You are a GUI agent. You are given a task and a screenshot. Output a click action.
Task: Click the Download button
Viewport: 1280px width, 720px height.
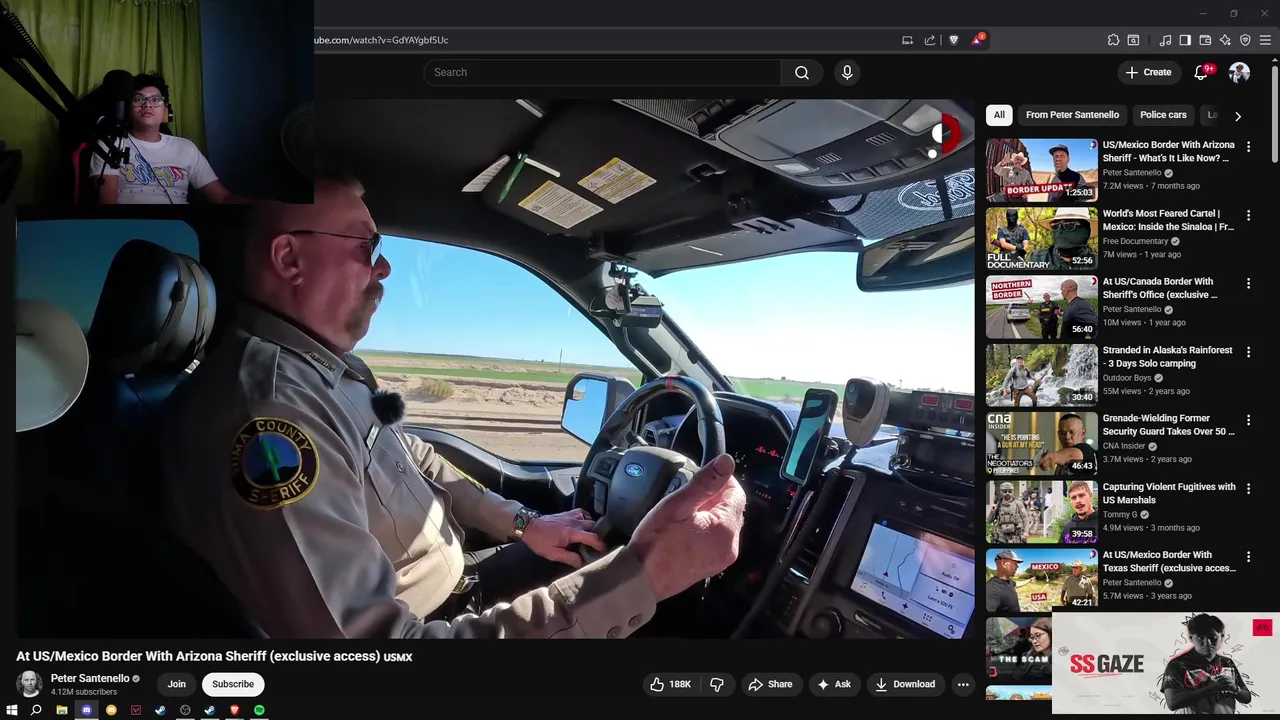(x=905, y=684)
